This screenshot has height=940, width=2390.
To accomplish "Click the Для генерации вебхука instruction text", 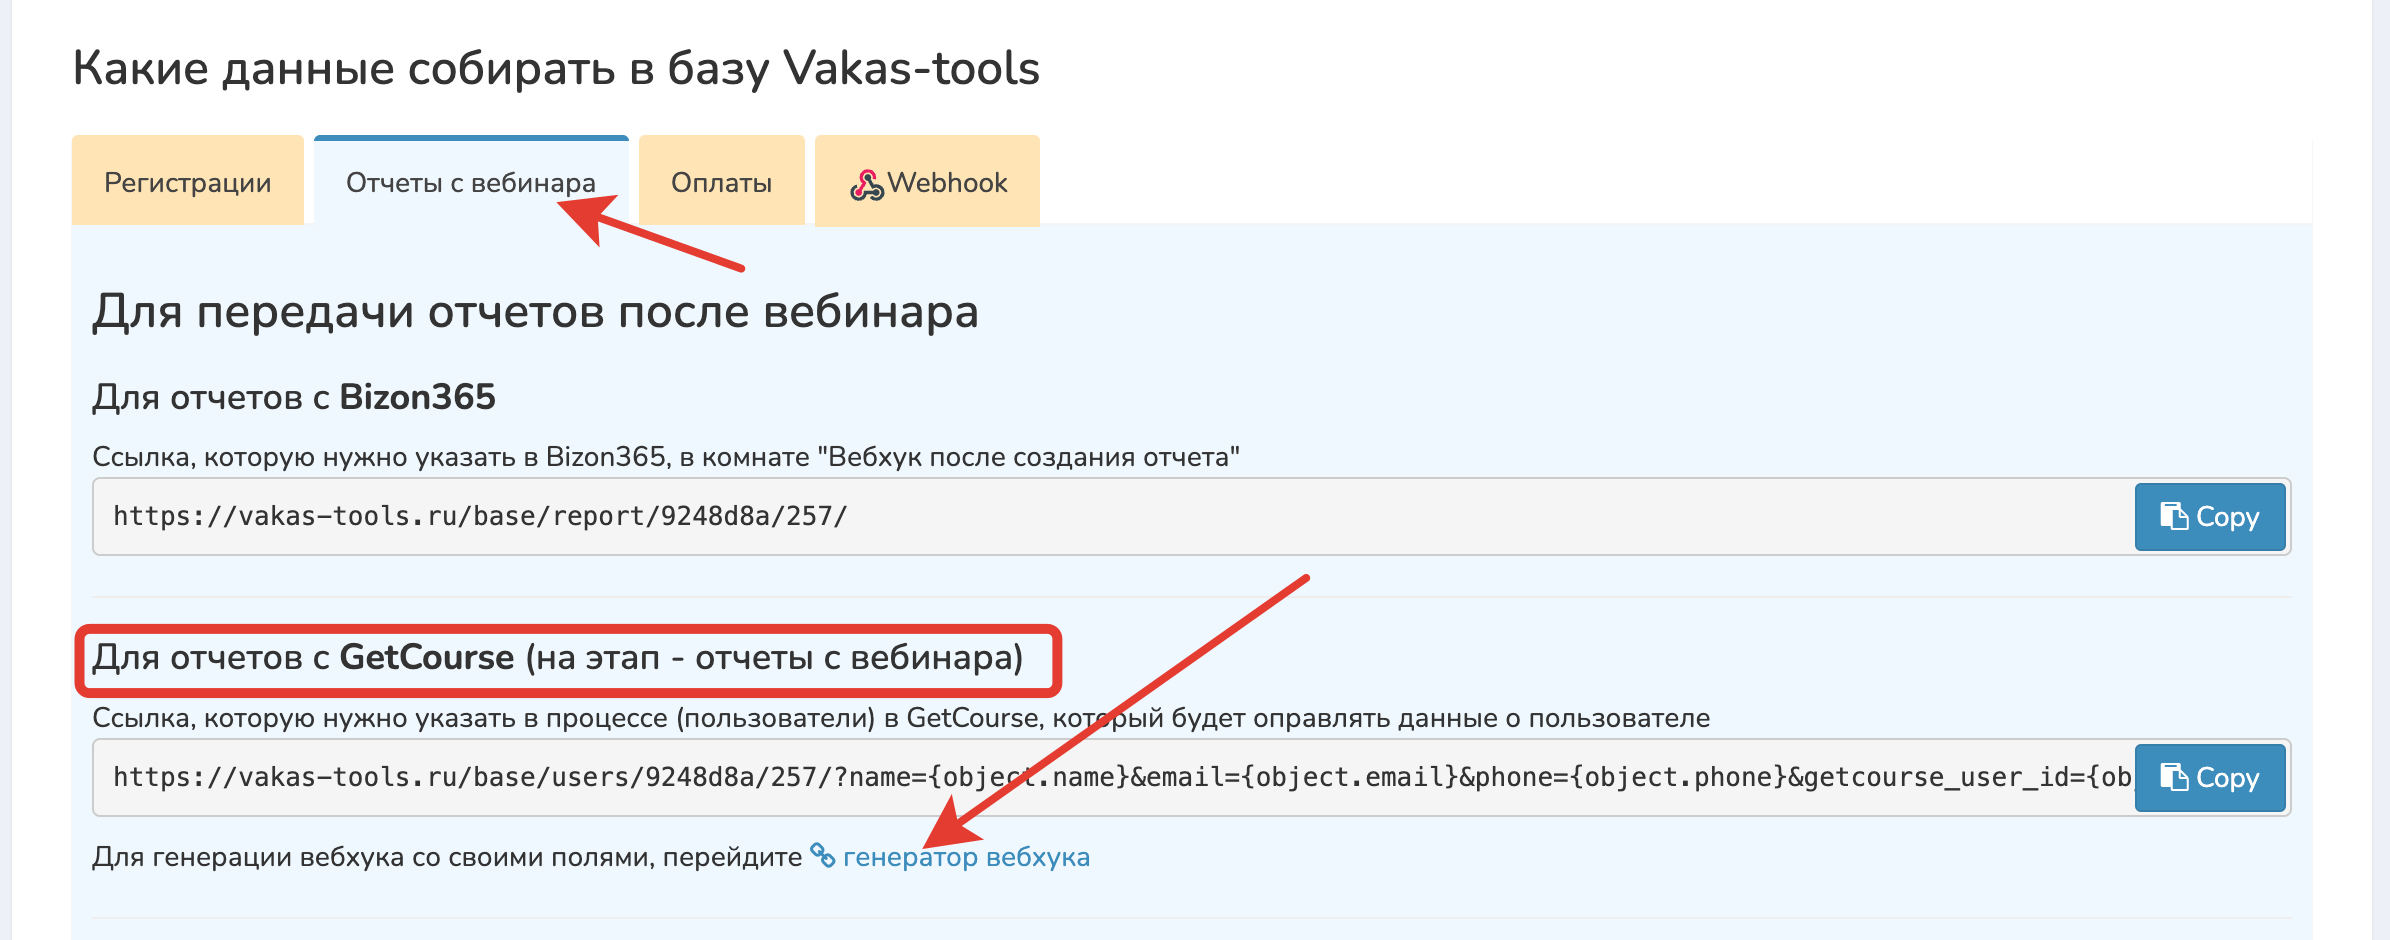I will pyautogui.click(x=446, y=857).
